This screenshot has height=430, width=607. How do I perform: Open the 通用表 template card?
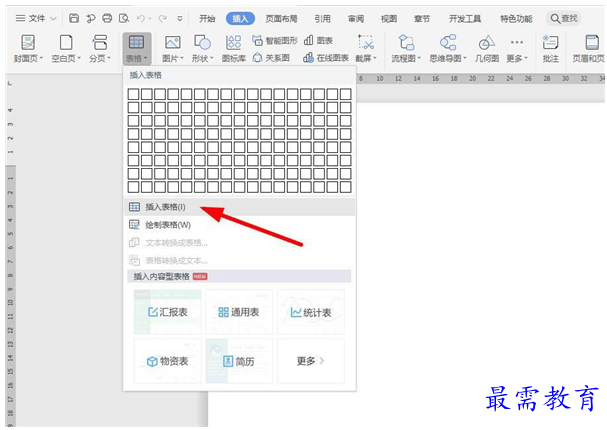click(x=239, y=312)
